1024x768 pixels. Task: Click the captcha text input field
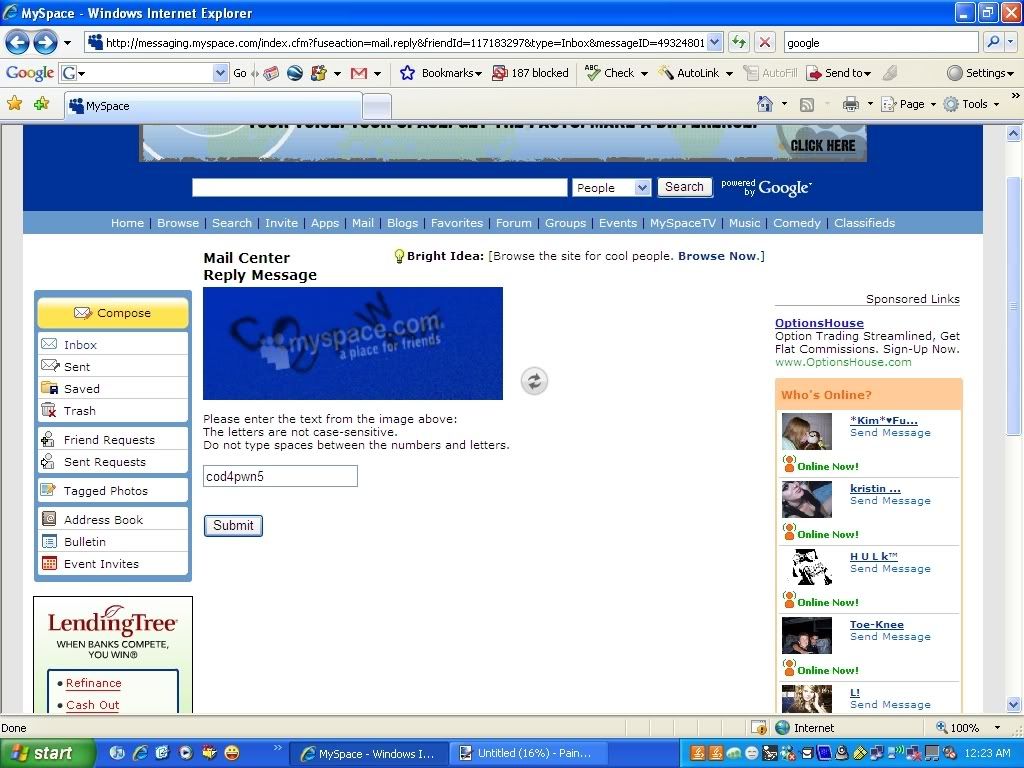[x=280, y=476]
